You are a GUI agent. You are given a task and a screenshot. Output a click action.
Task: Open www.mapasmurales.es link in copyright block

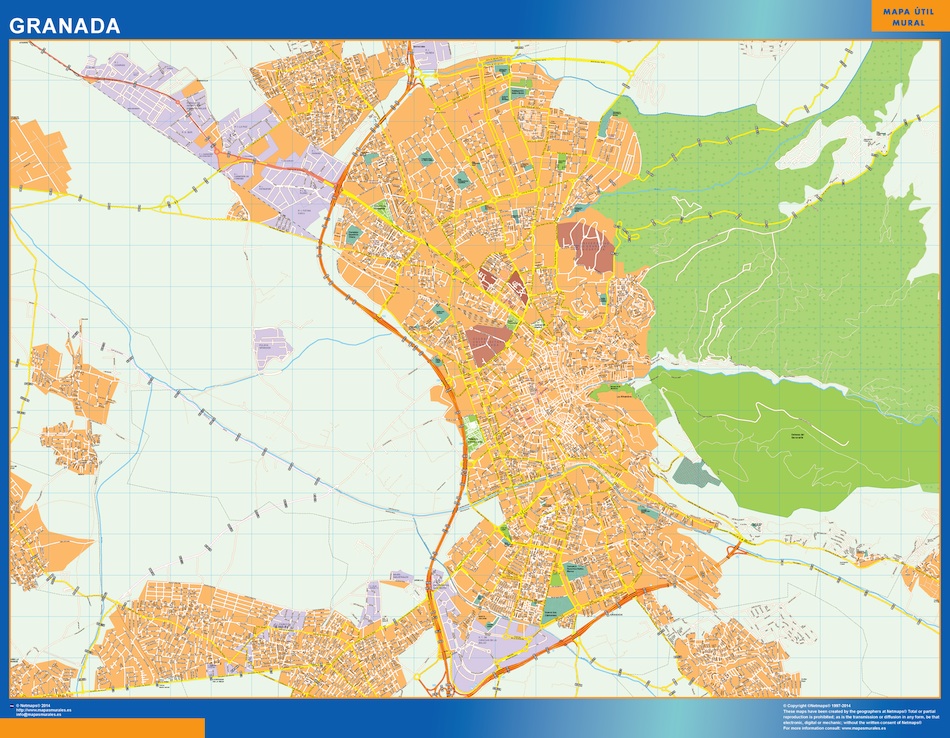tap(864, 728)
